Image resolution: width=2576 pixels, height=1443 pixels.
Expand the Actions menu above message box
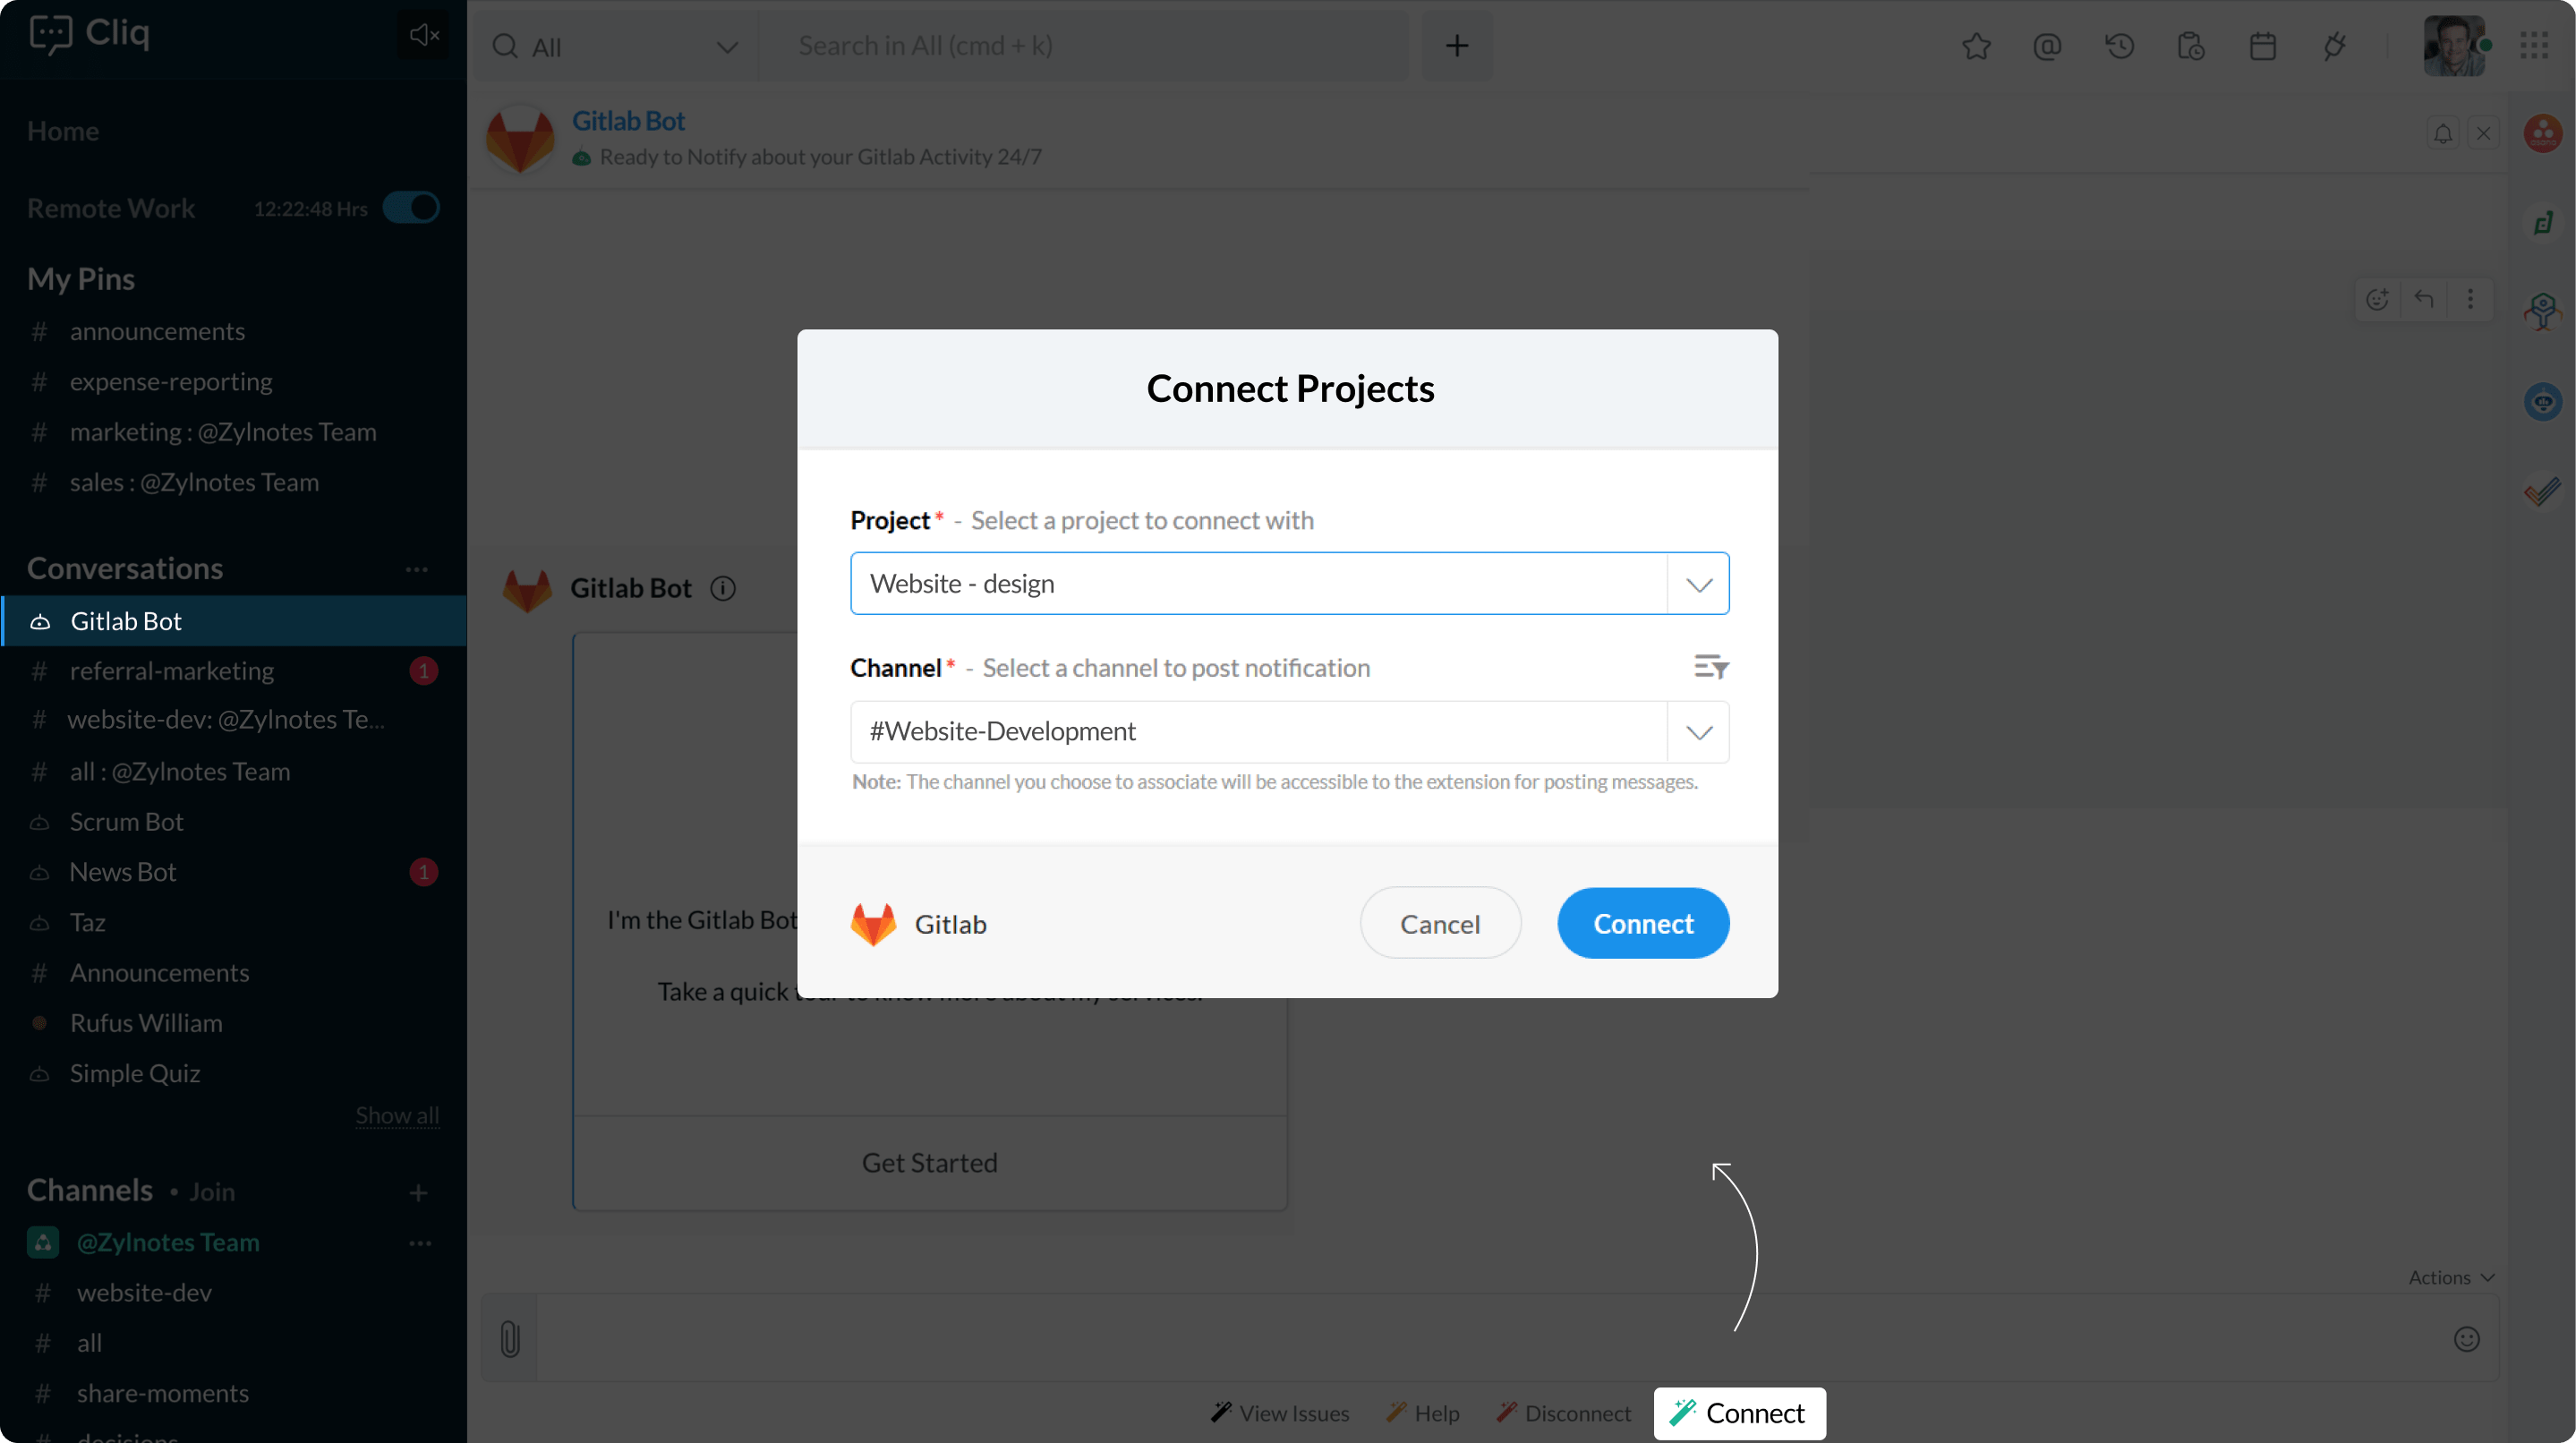2451,1277
